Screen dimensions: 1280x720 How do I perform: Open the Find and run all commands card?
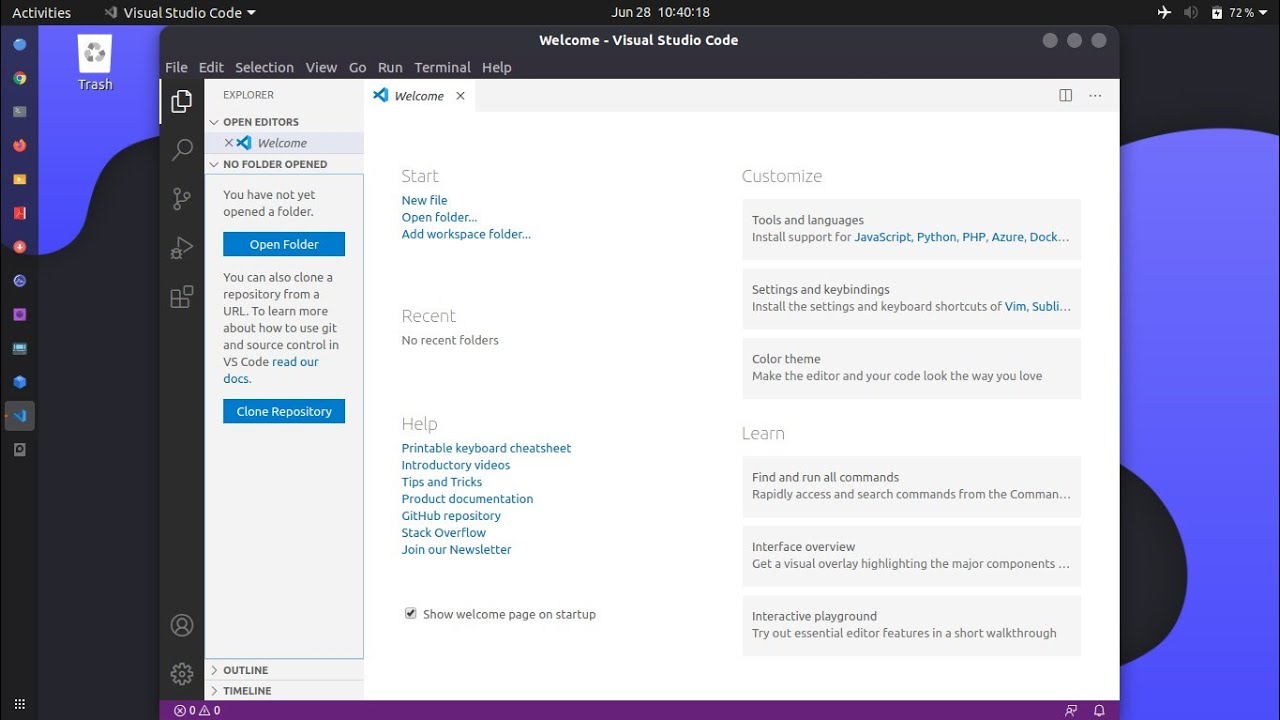912,486
